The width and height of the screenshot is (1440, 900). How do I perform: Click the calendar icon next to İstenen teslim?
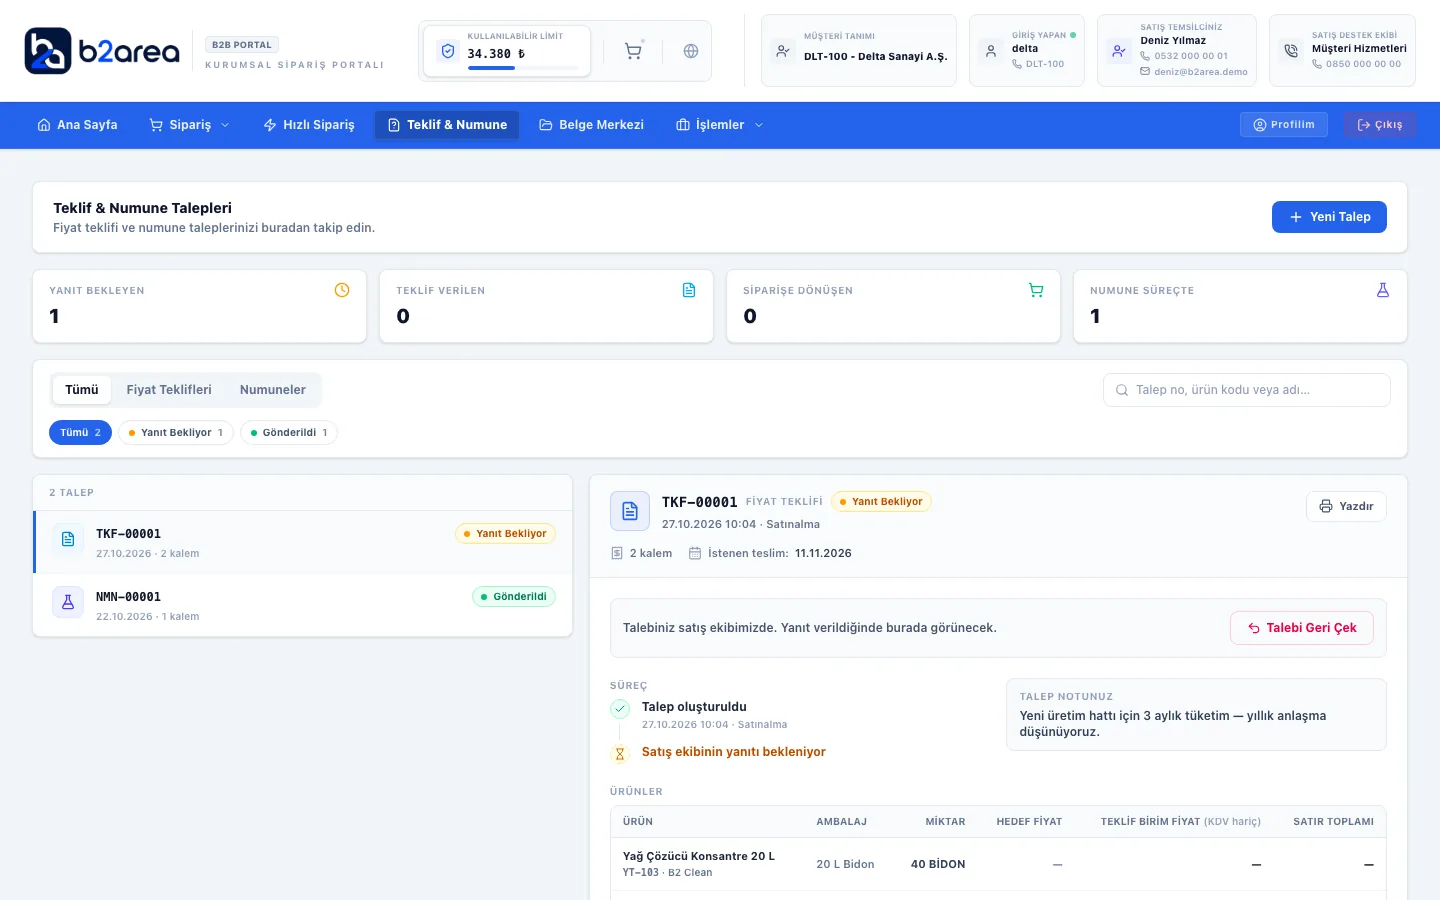pos(695,553)
